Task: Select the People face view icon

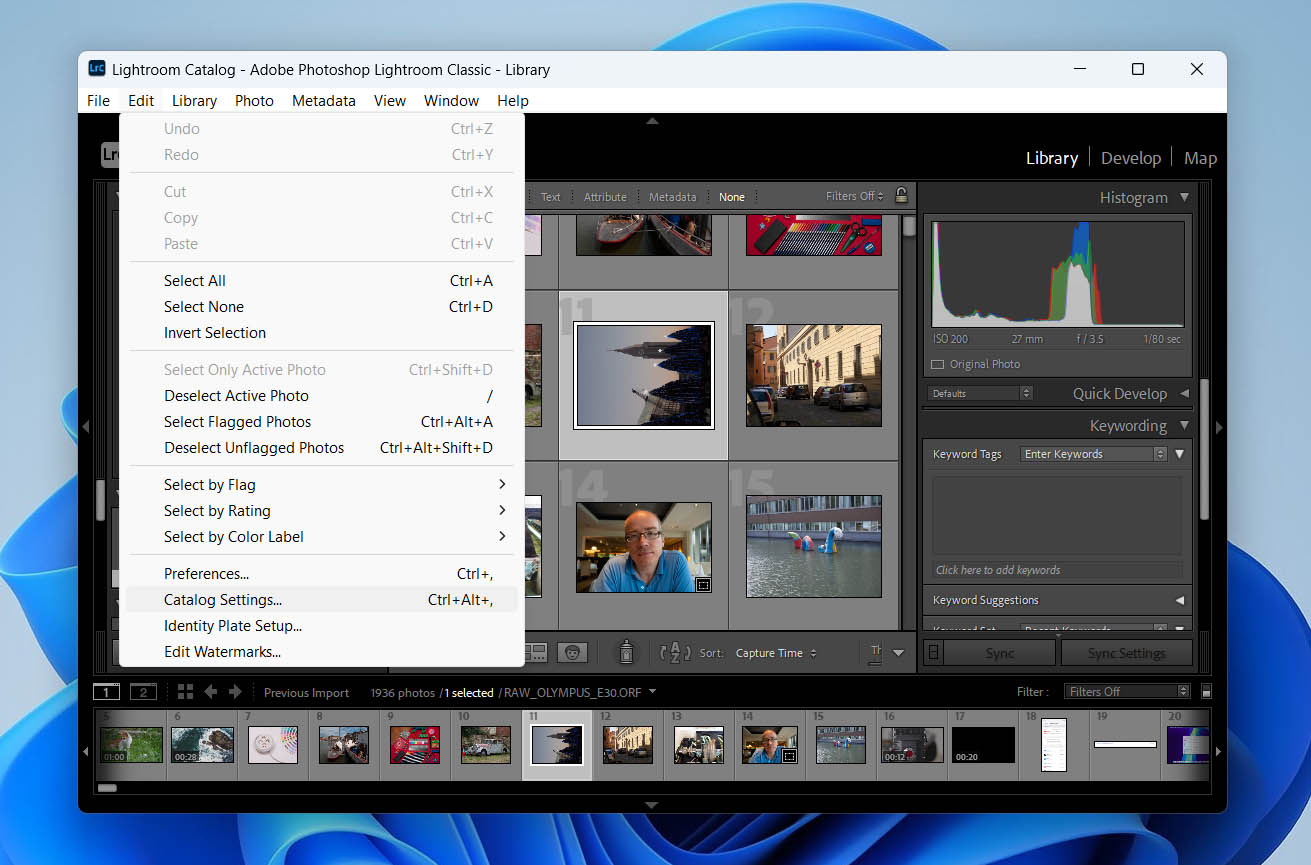Action: 572,652
